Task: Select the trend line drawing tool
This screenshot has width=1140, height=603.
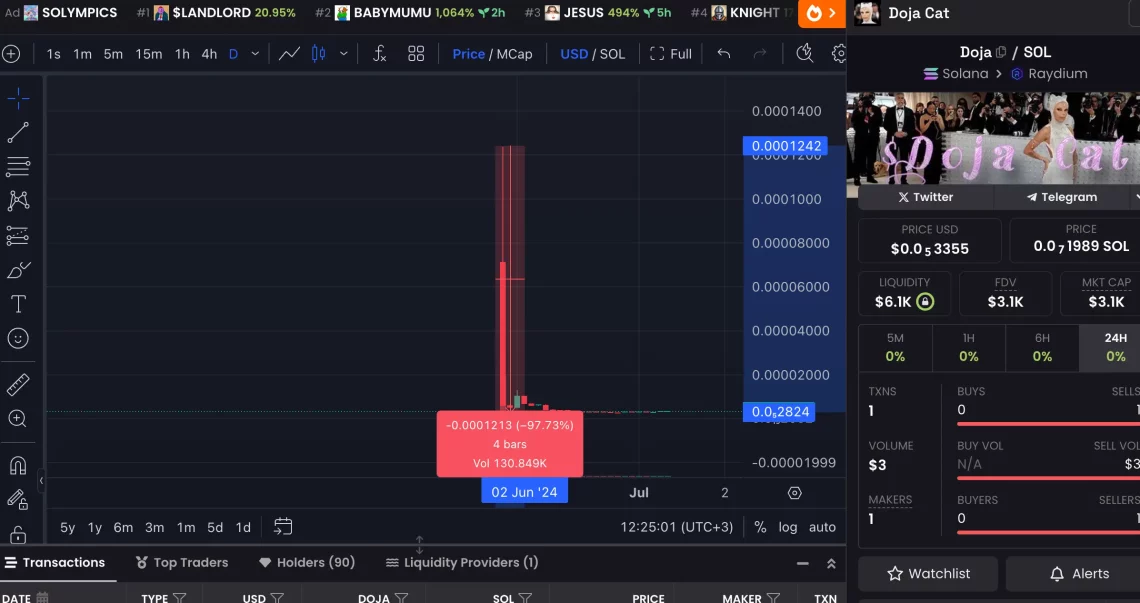Action: 18,132
